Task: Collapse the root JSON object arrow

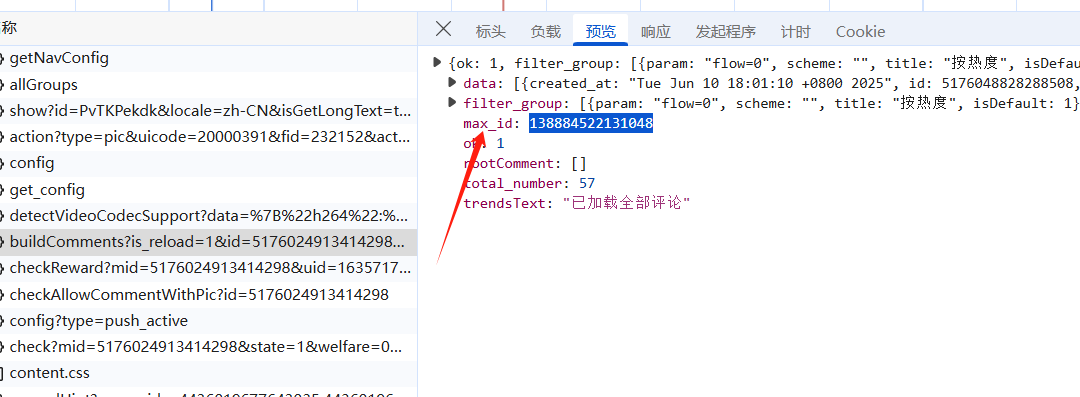Action: (x=437, y=63)
